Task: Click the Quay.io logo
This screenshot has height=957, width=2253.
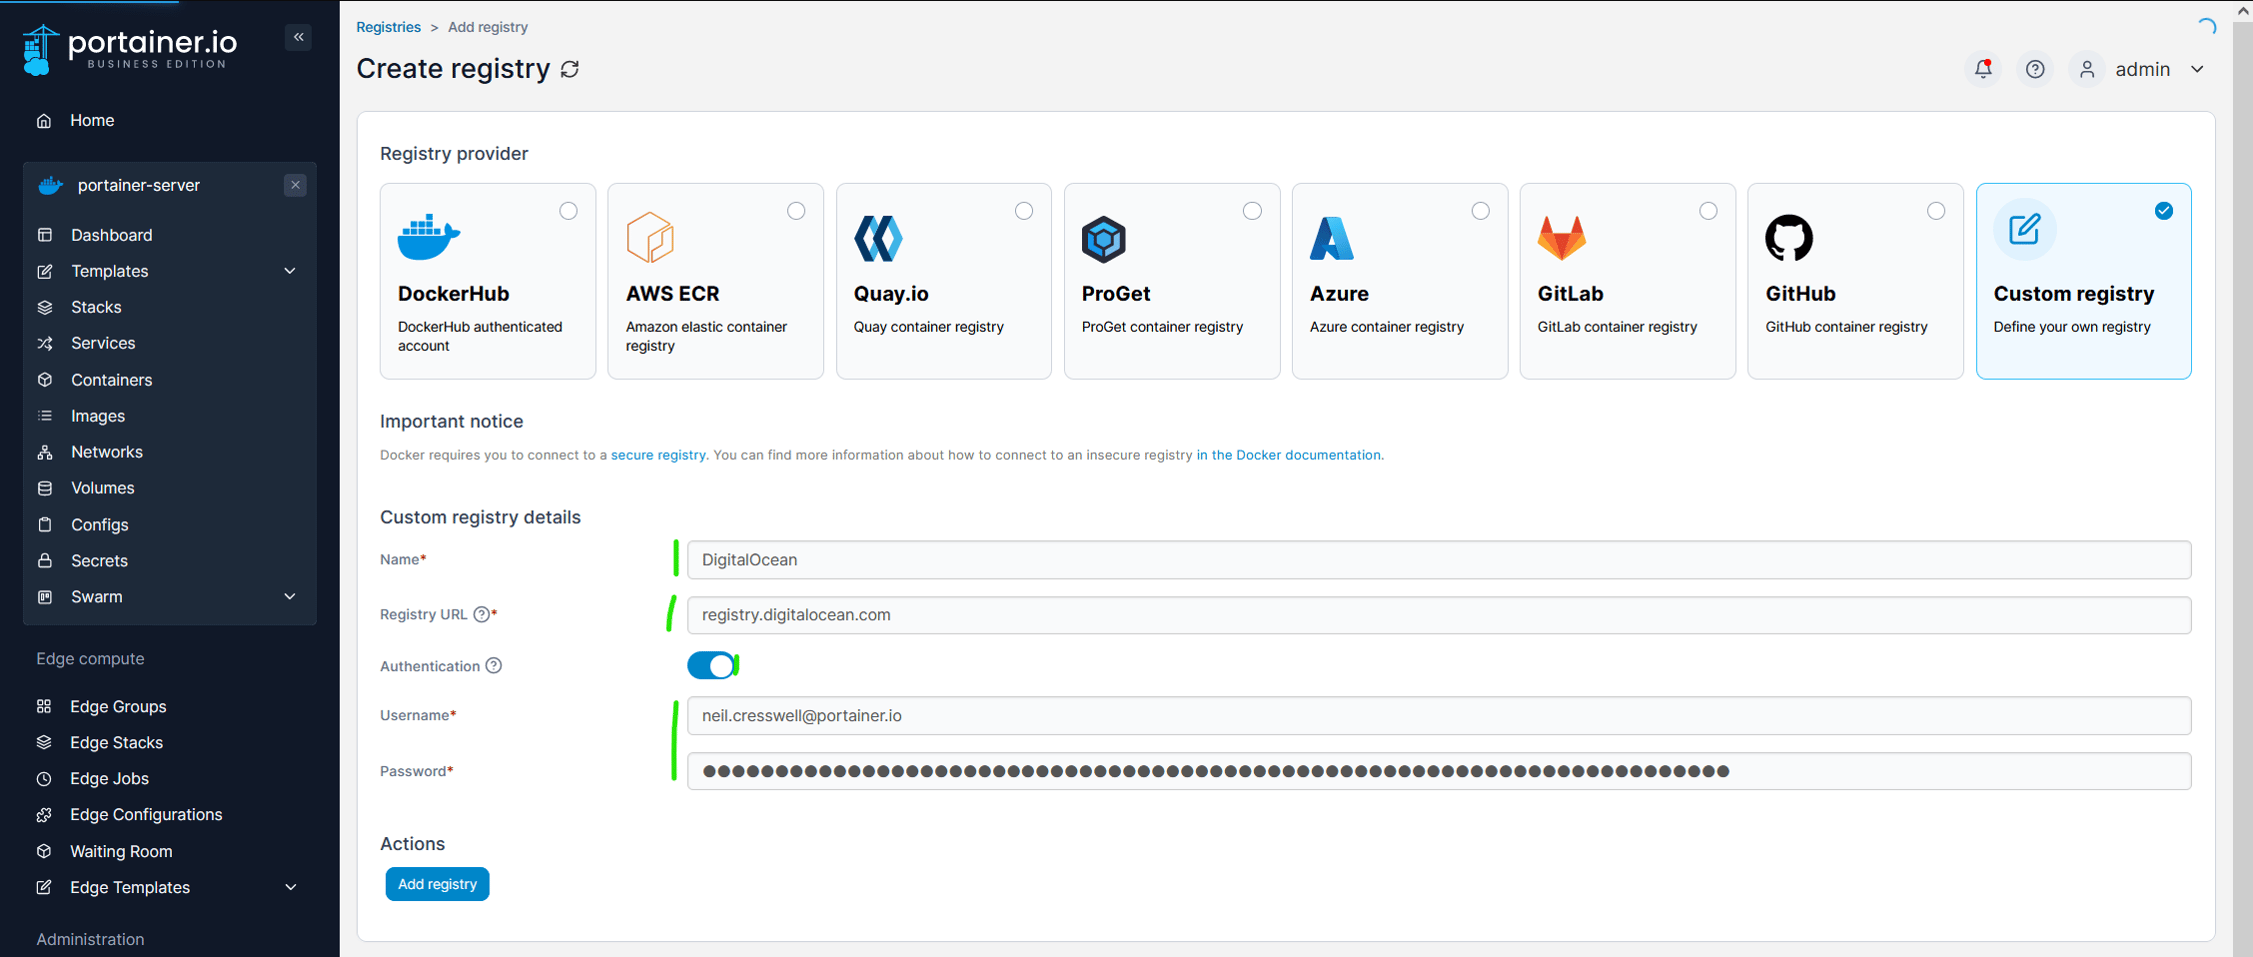Action: point(878,238)
